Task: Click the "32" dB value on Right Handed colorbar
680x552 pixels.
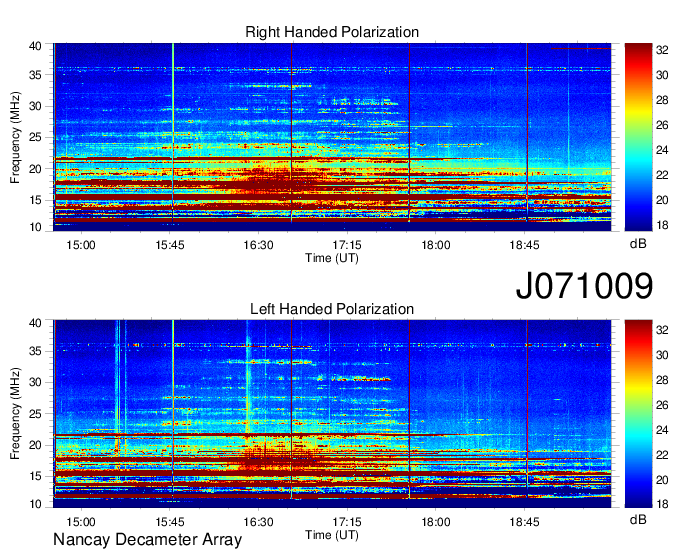Action: (662, 50)
